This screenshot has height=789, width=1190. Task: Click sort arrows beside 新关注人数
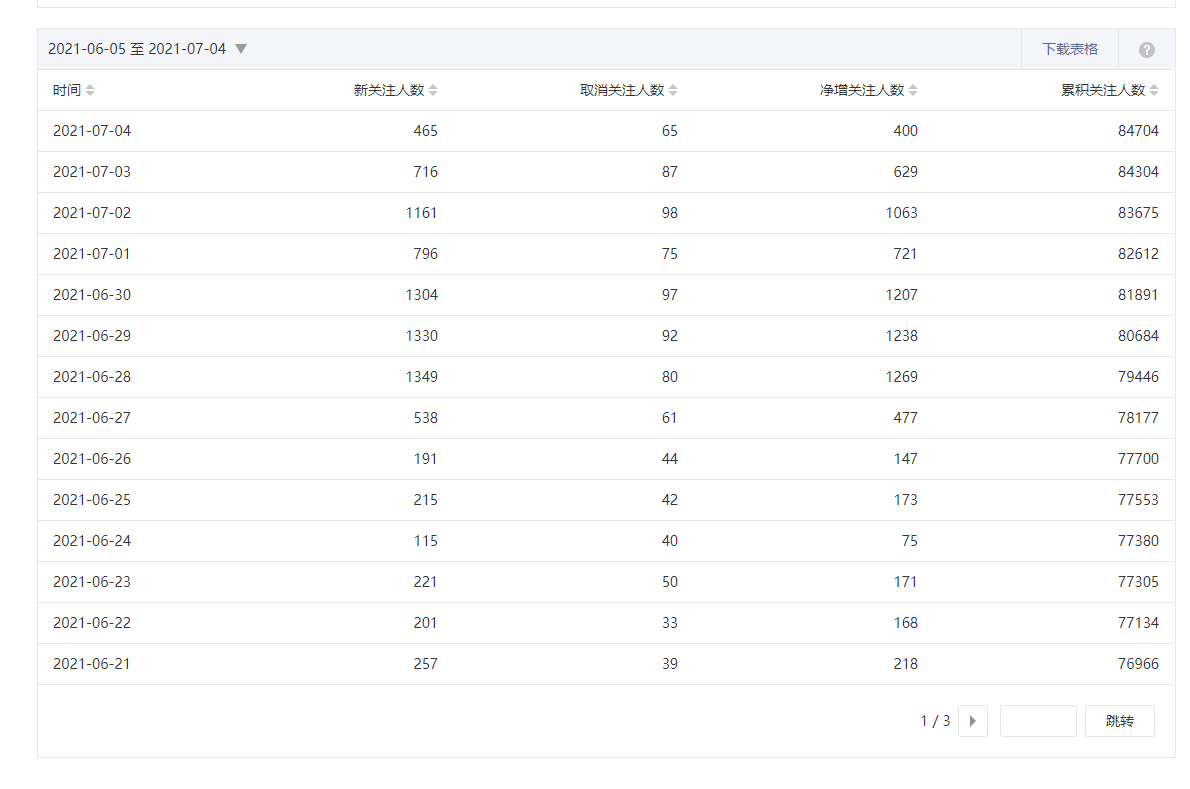tap(433, 90)
